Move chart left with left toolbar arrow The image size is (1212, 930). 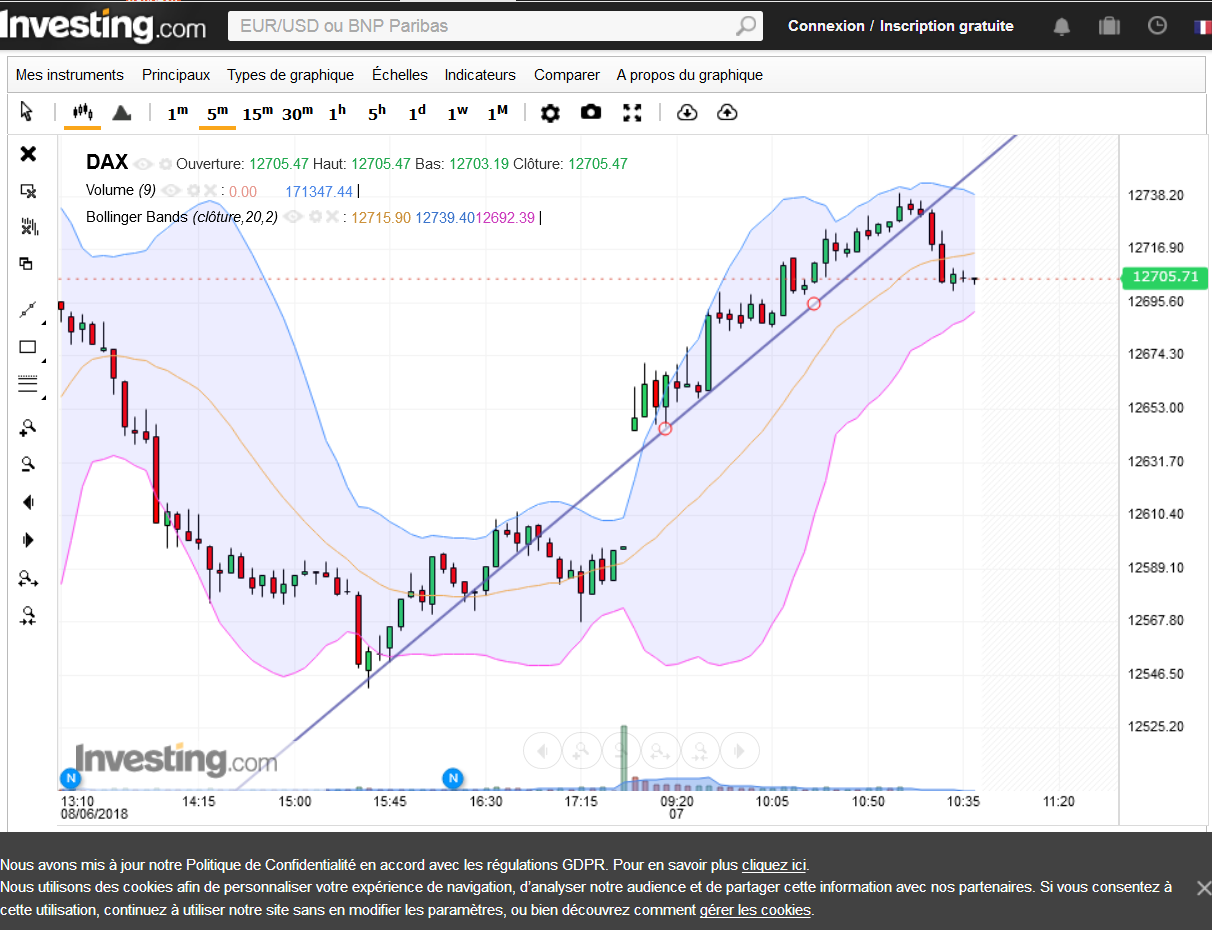click(x=28, y=502)
